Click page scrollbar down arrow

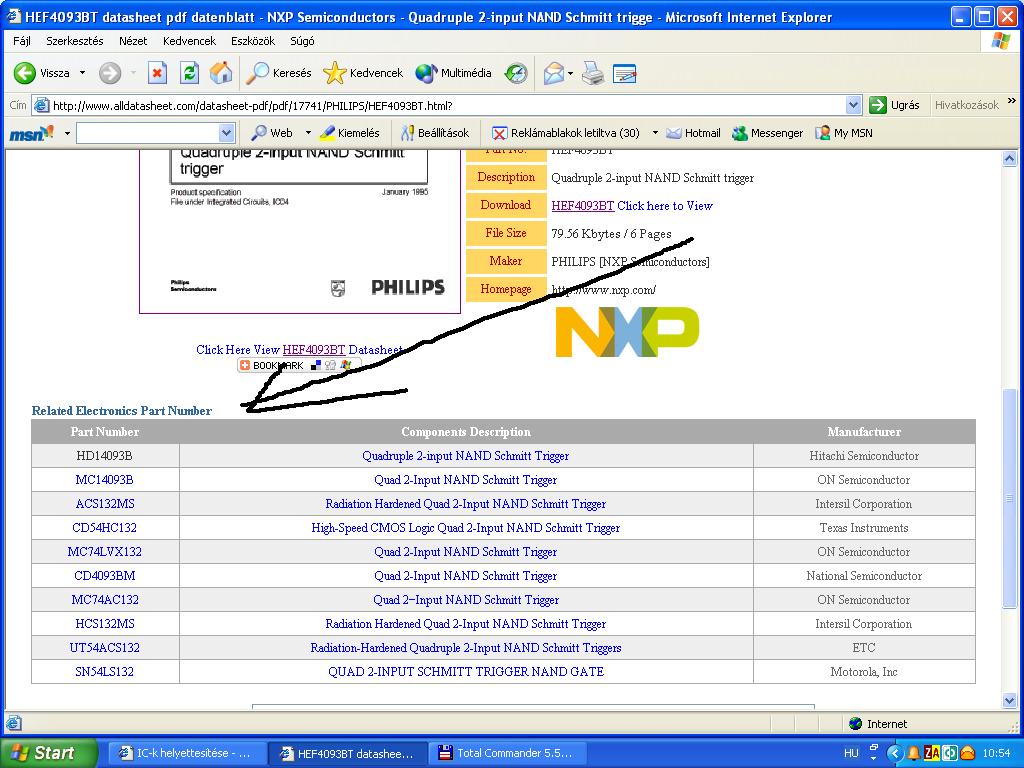1009,701
